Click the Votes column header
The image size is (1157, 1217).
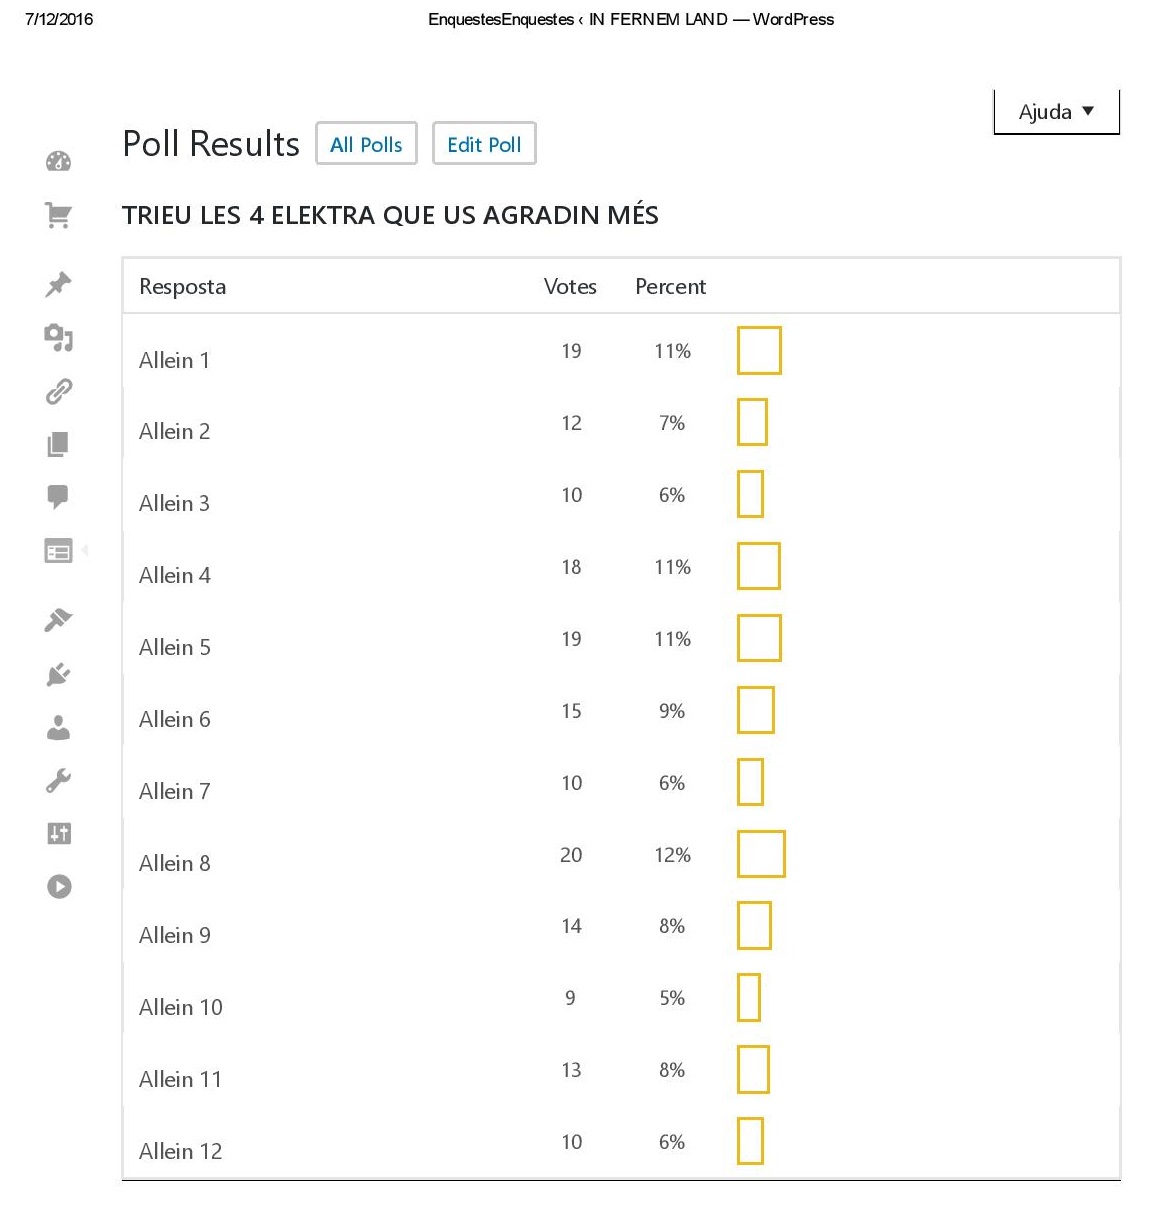[570, 287]
